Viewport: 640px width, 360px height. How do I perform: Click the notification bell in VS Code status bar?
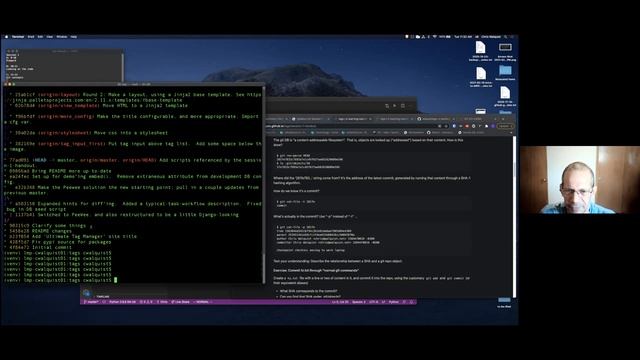(411, 302)
